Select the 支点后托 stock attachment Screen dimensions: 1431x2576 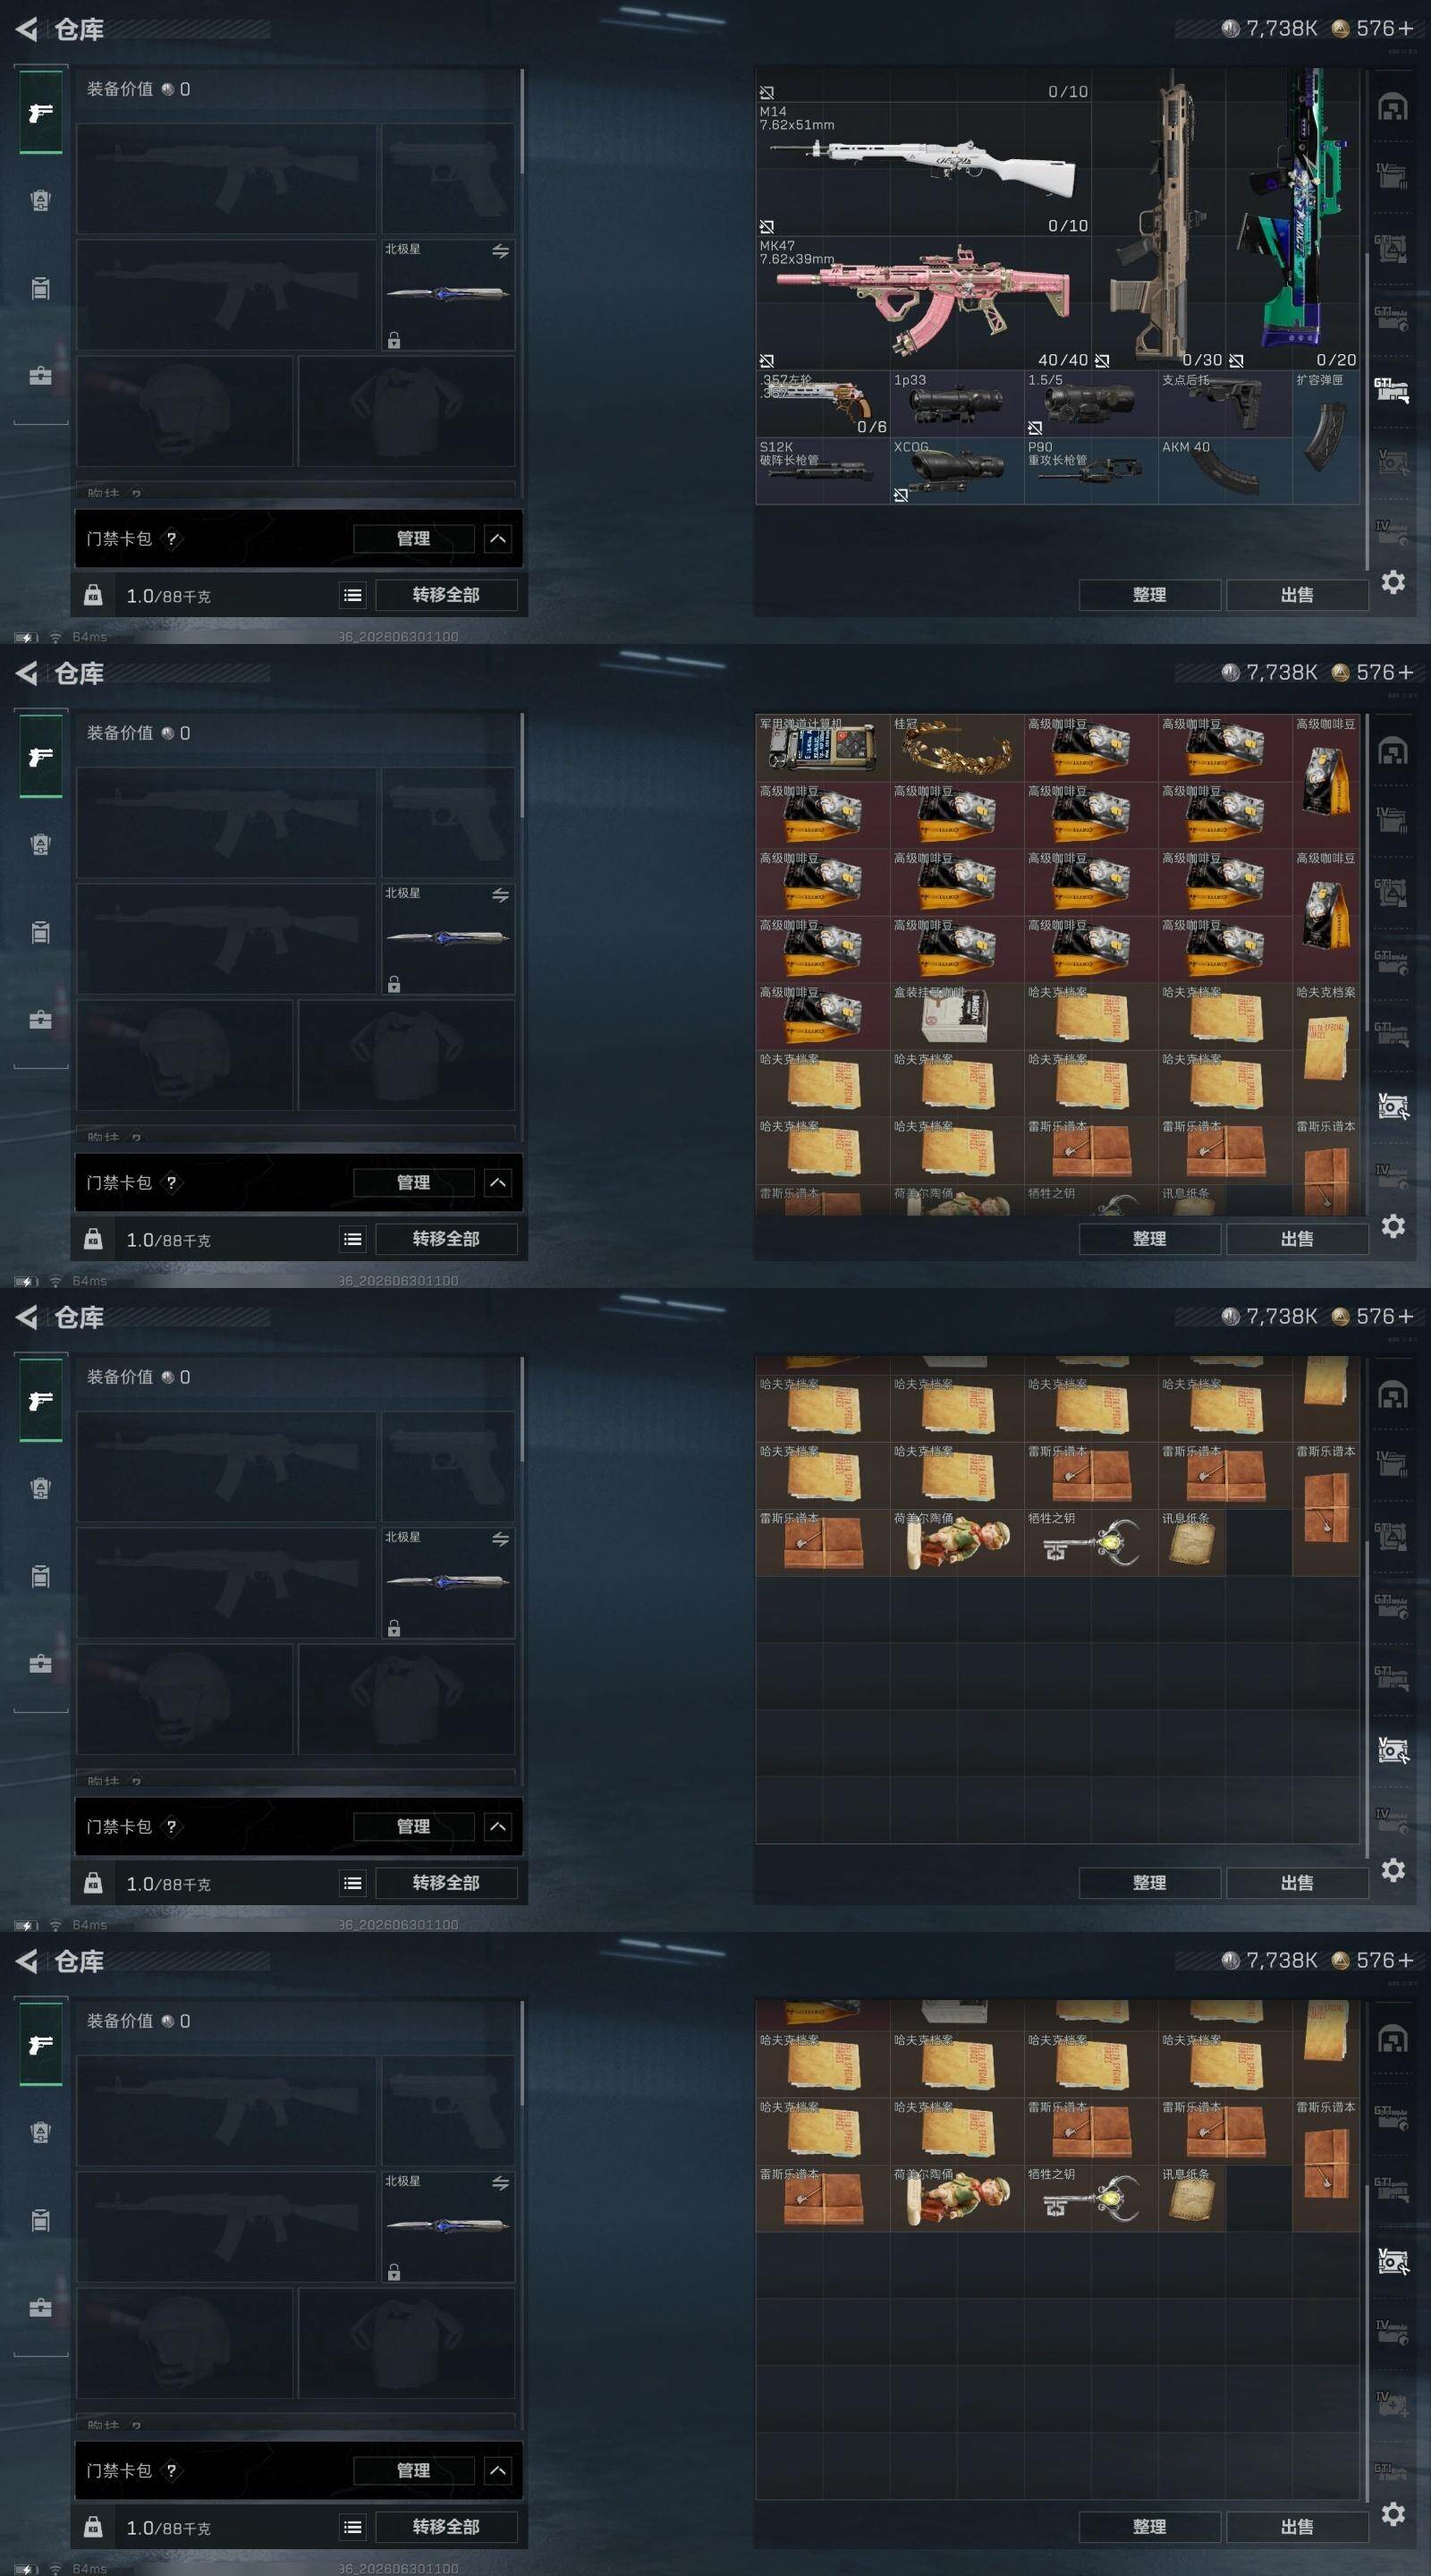(1225, 404)
